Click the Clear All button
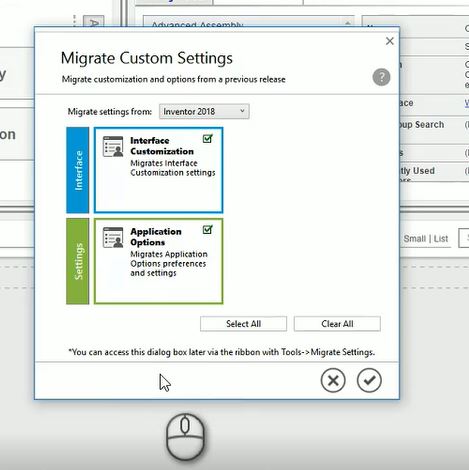The image size is (469, 470). (337, 324)
